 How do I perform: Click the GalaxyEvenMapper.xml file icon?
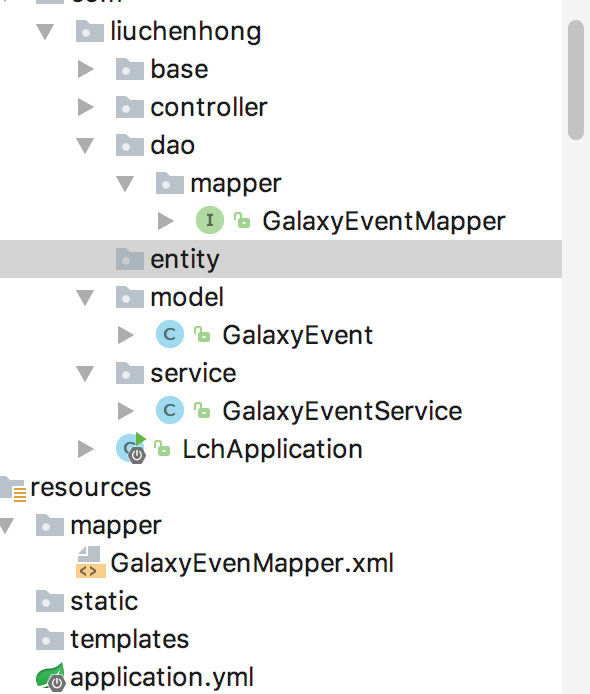click(91, 562)
